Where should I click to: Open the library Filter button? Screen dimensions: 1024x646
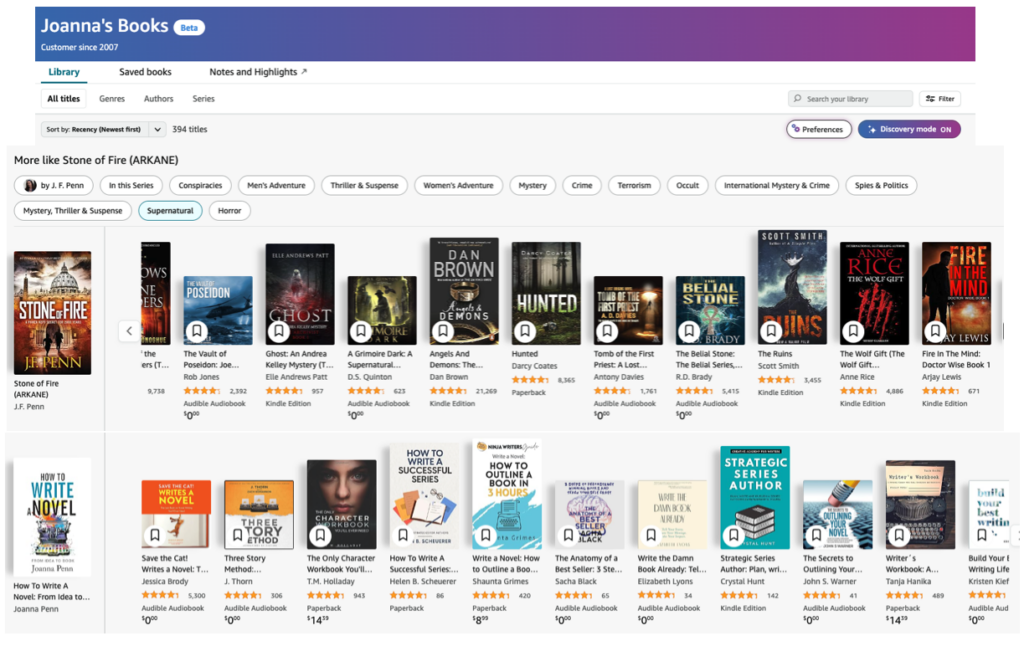coord(940,99)
